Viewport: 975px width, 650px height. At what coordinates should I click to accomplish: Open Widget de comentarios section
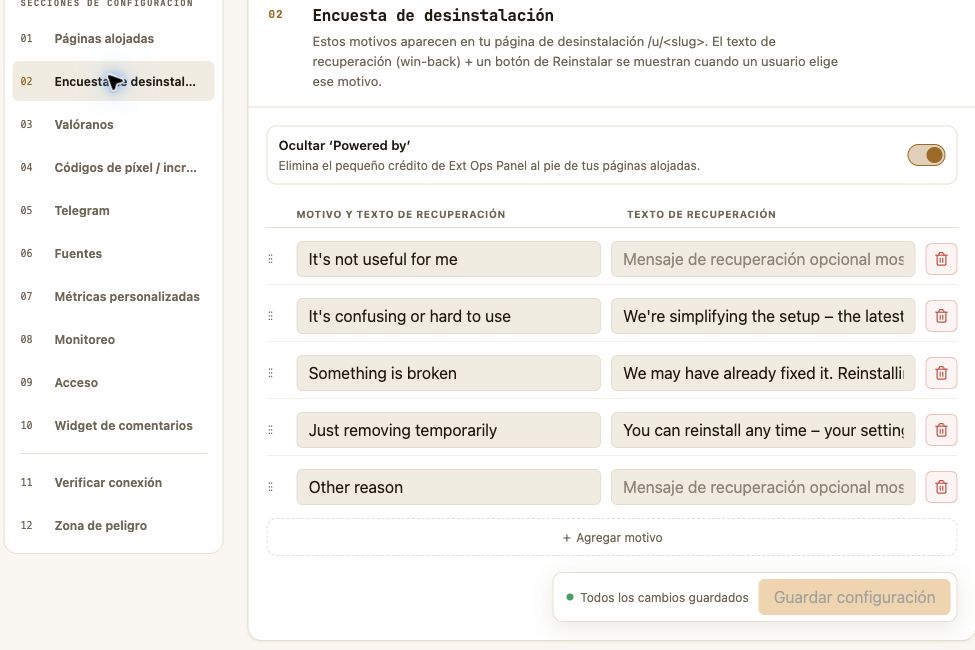point(113,425)
